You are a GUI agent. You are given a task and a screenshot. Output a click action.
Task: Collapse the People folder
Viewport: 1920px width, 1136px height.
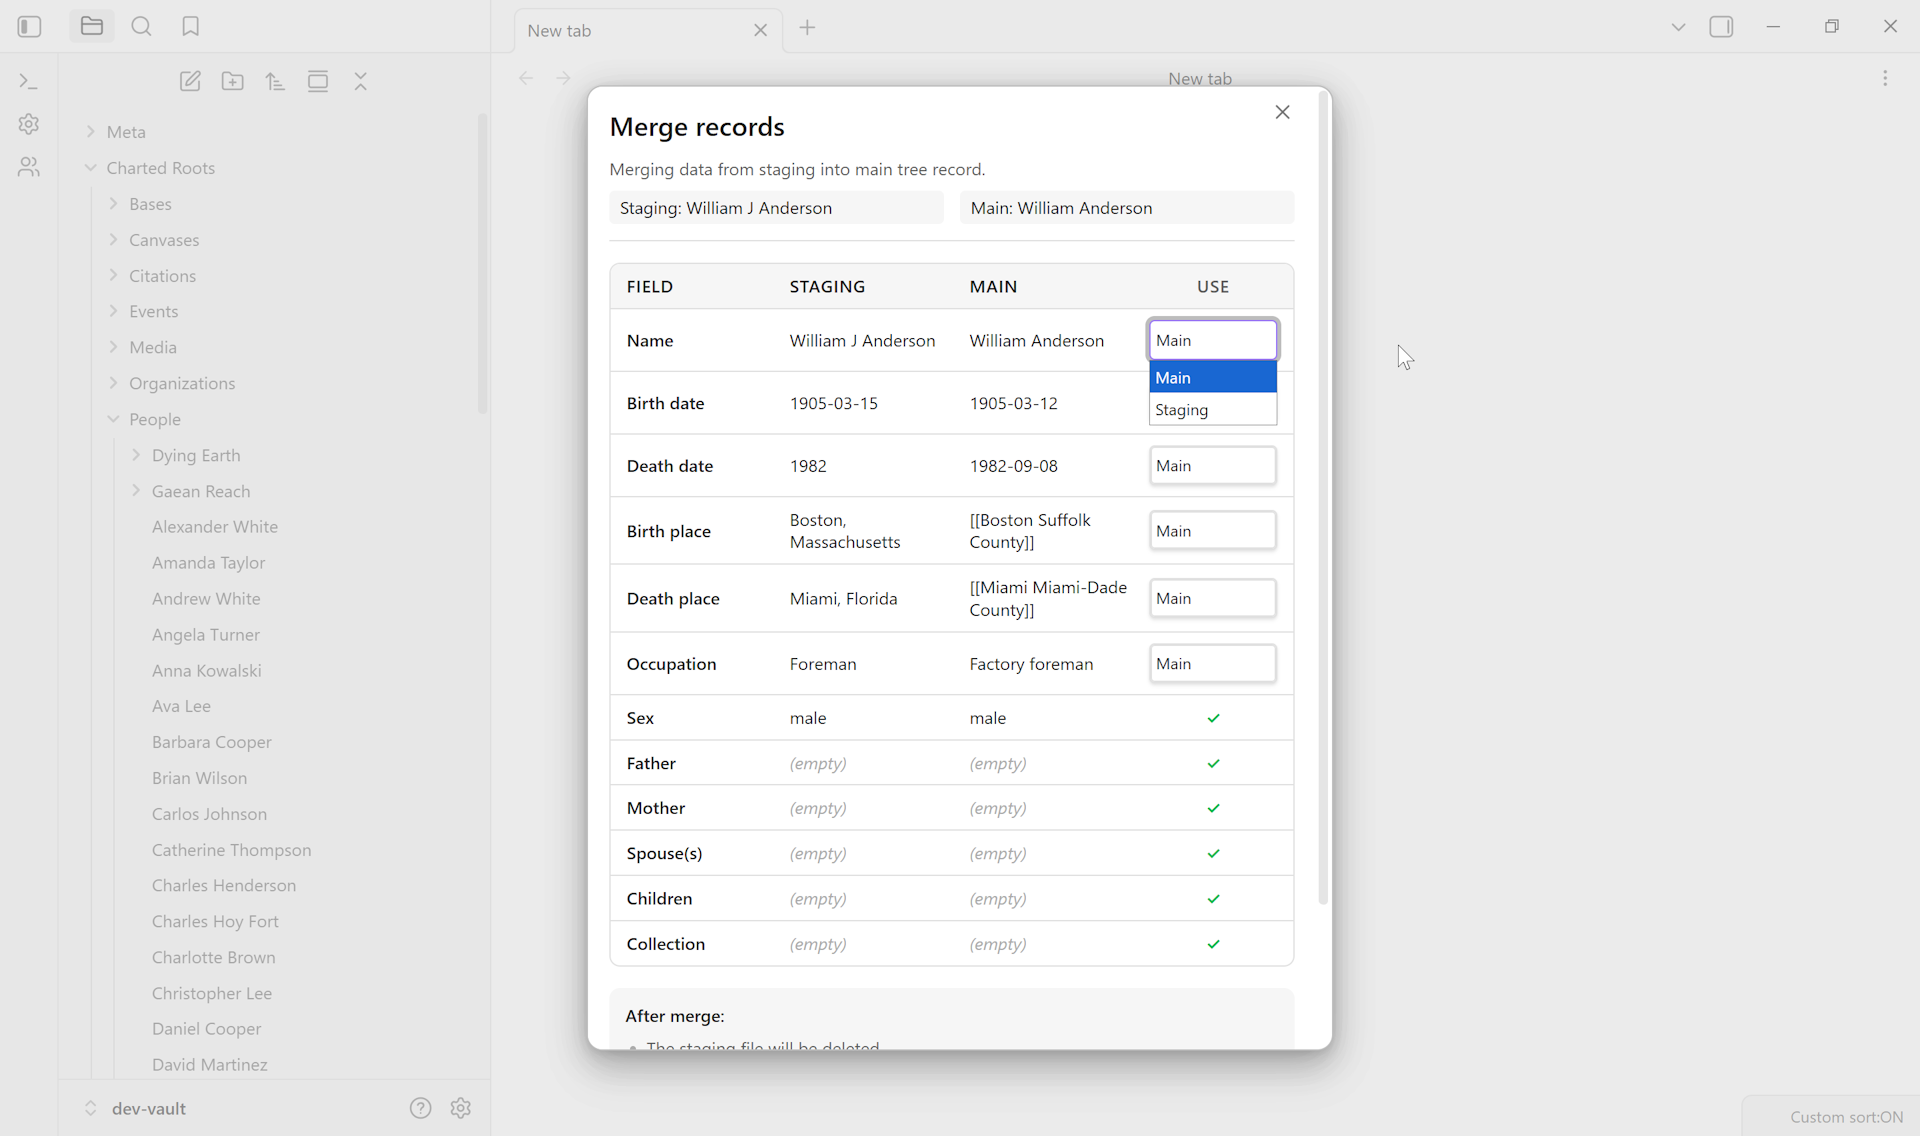(x=113, y=420)
